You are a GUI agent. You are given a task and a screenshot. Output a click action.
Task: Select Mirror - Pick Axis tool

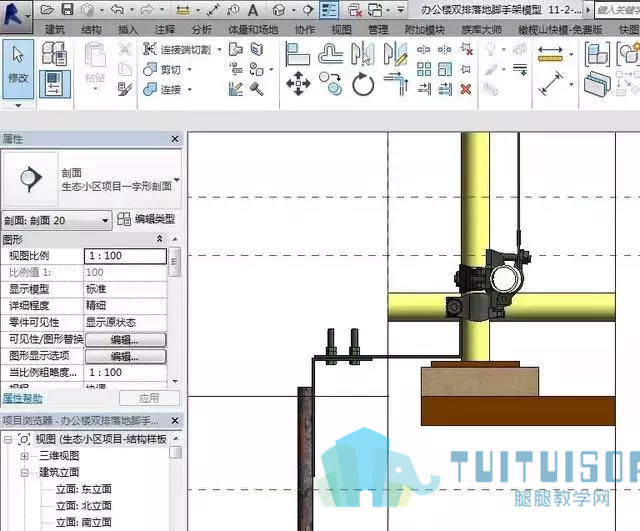click(x=363, y=54)
